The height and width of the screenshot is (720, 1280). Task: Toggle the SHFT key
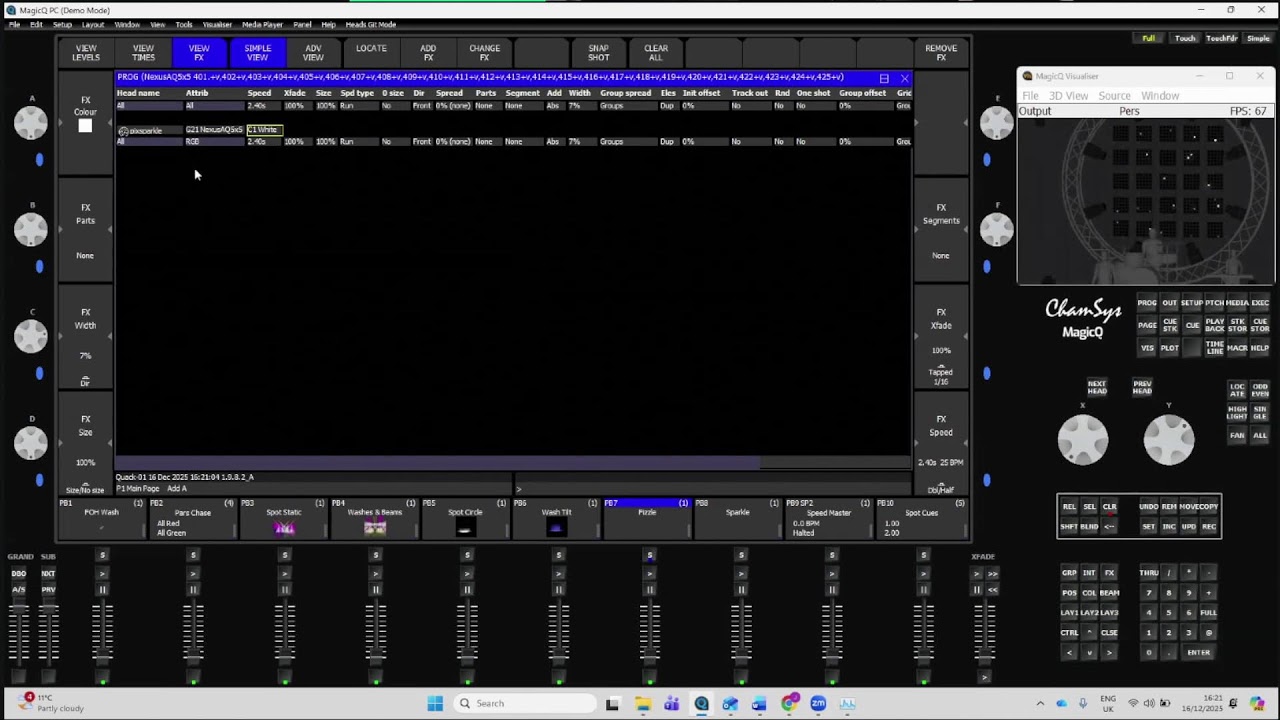(x=1069, y=526)
